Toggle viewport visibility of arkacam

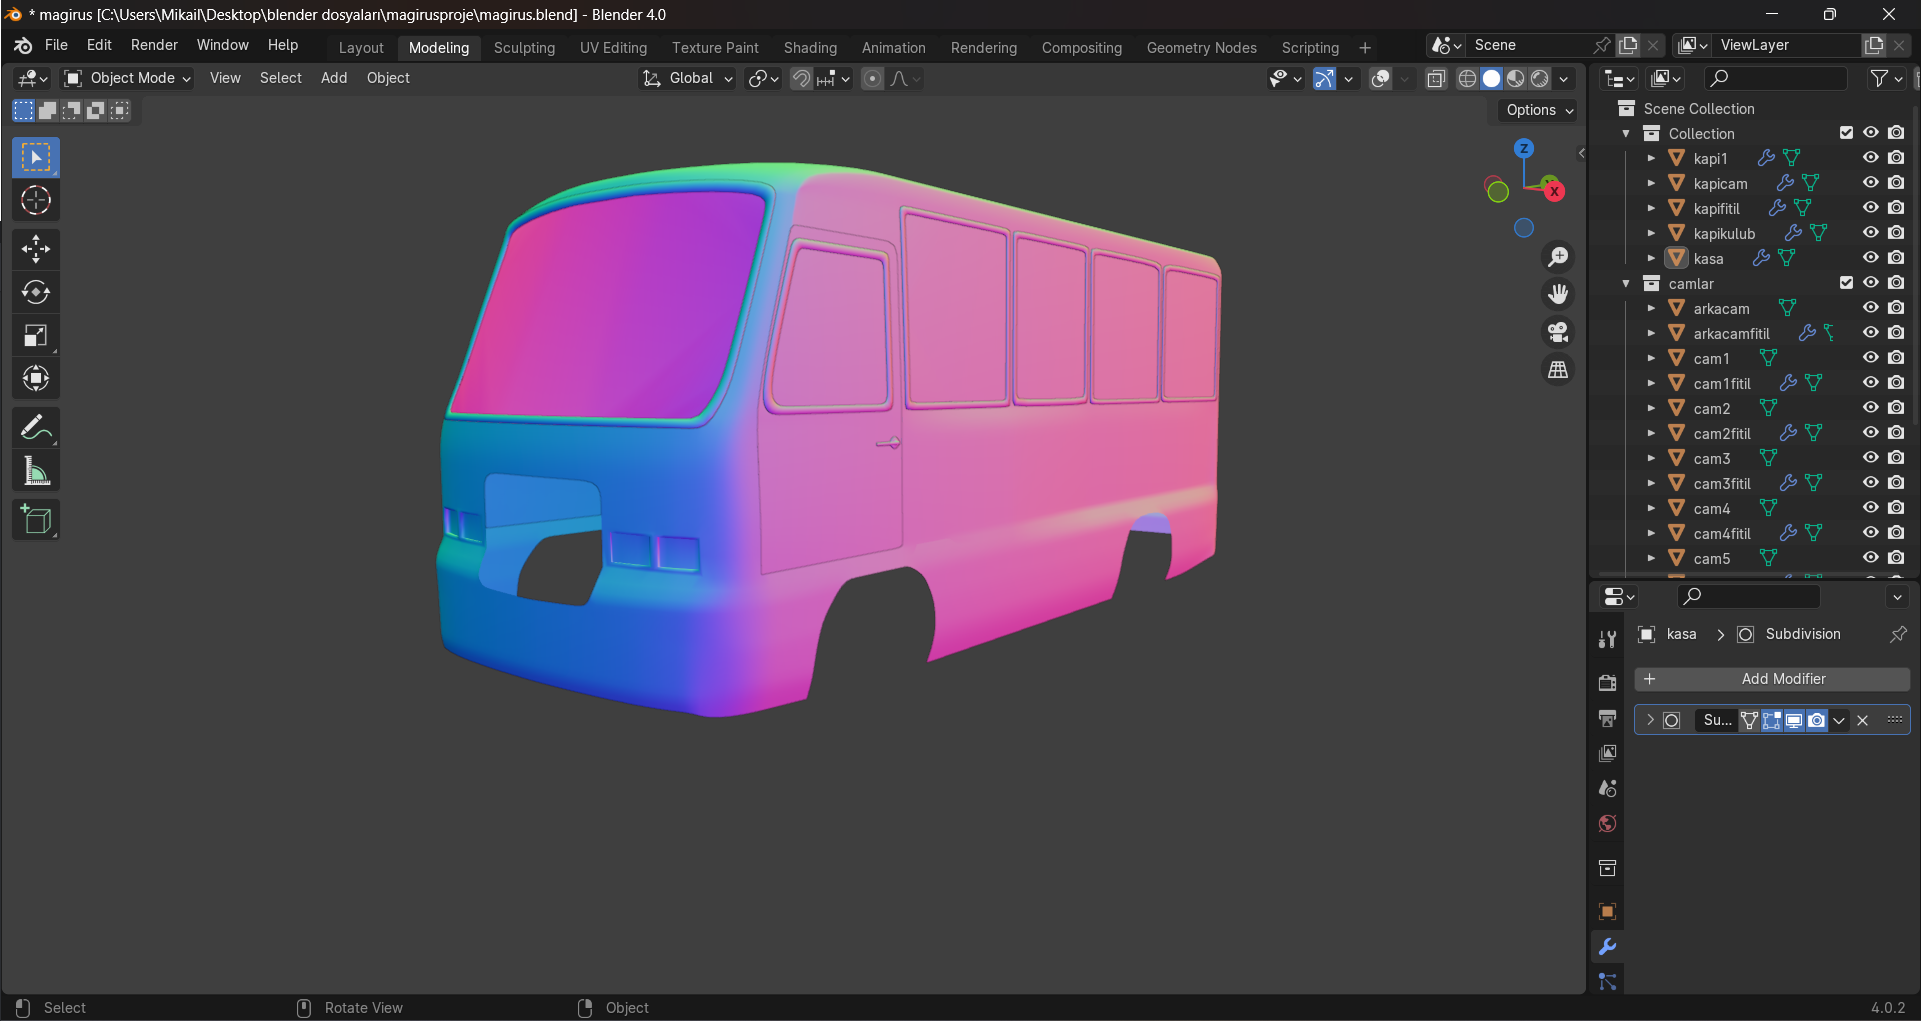[x=1870, y=308]
